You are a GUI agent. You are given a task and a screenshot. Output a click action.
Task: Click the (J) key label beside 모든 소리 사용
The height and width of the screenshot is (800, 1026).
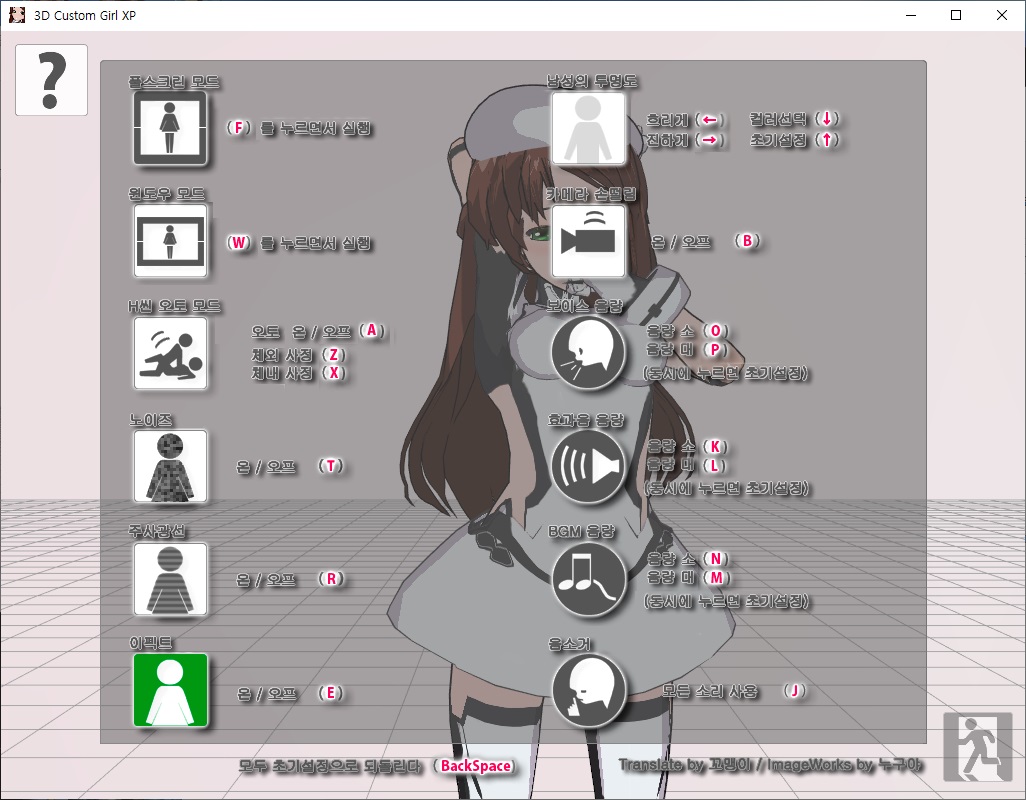coord(795,691)
